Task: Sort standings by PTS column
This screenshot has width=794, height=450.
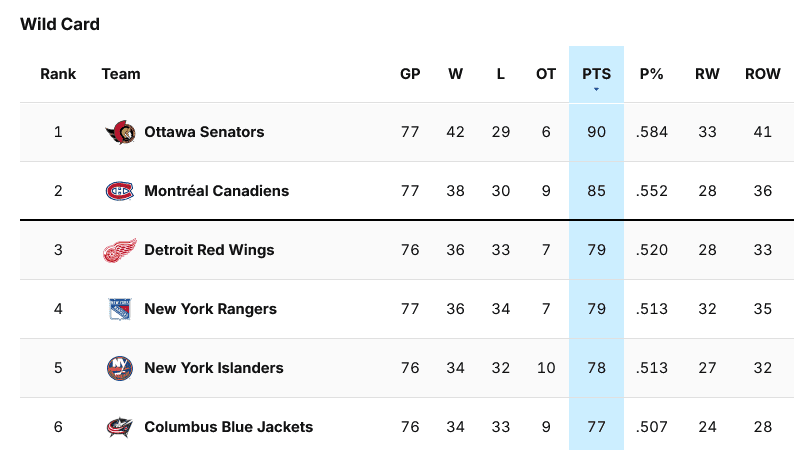Action: 597,74
